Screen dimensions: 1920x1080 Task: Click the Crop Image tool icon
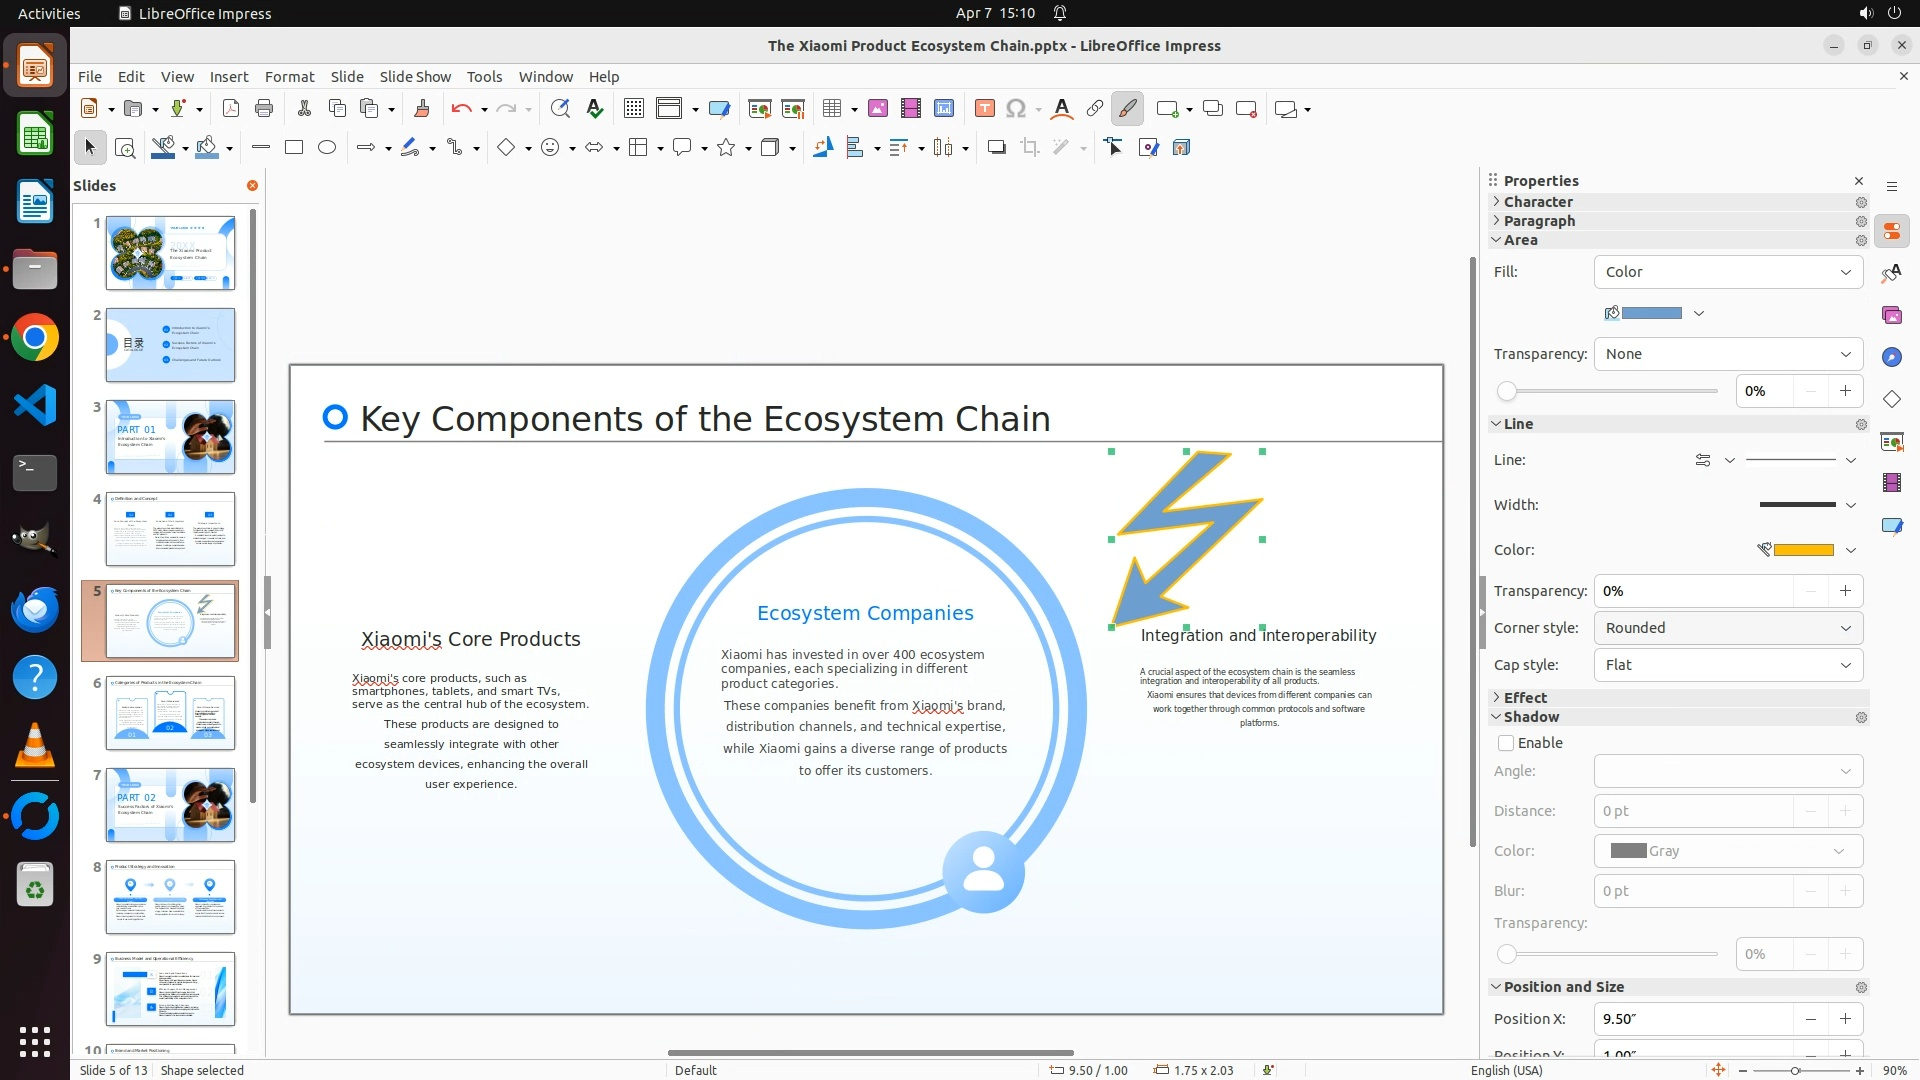(1030, 148)
